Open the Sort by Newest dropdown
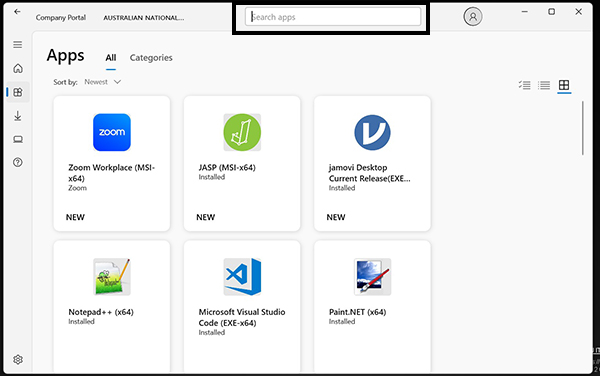 pos(103,82)
